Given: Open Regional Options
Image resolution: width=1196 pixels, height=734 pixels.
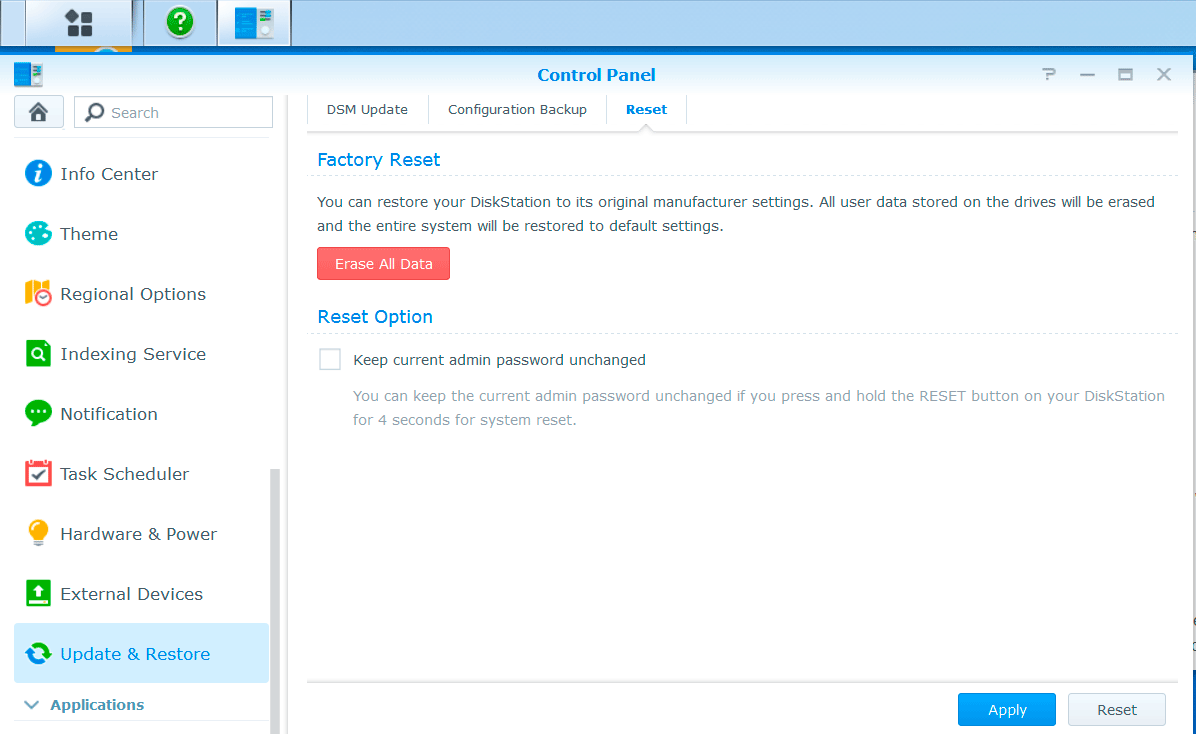Looking at the screenshot, I should 132,294.
